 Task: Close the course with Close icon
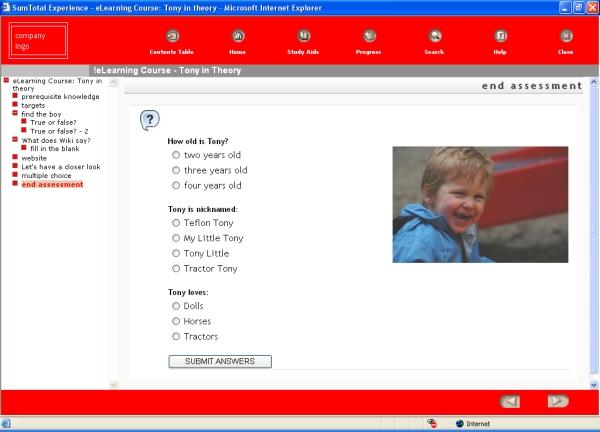pyautogui.click(x=566, y=36)
